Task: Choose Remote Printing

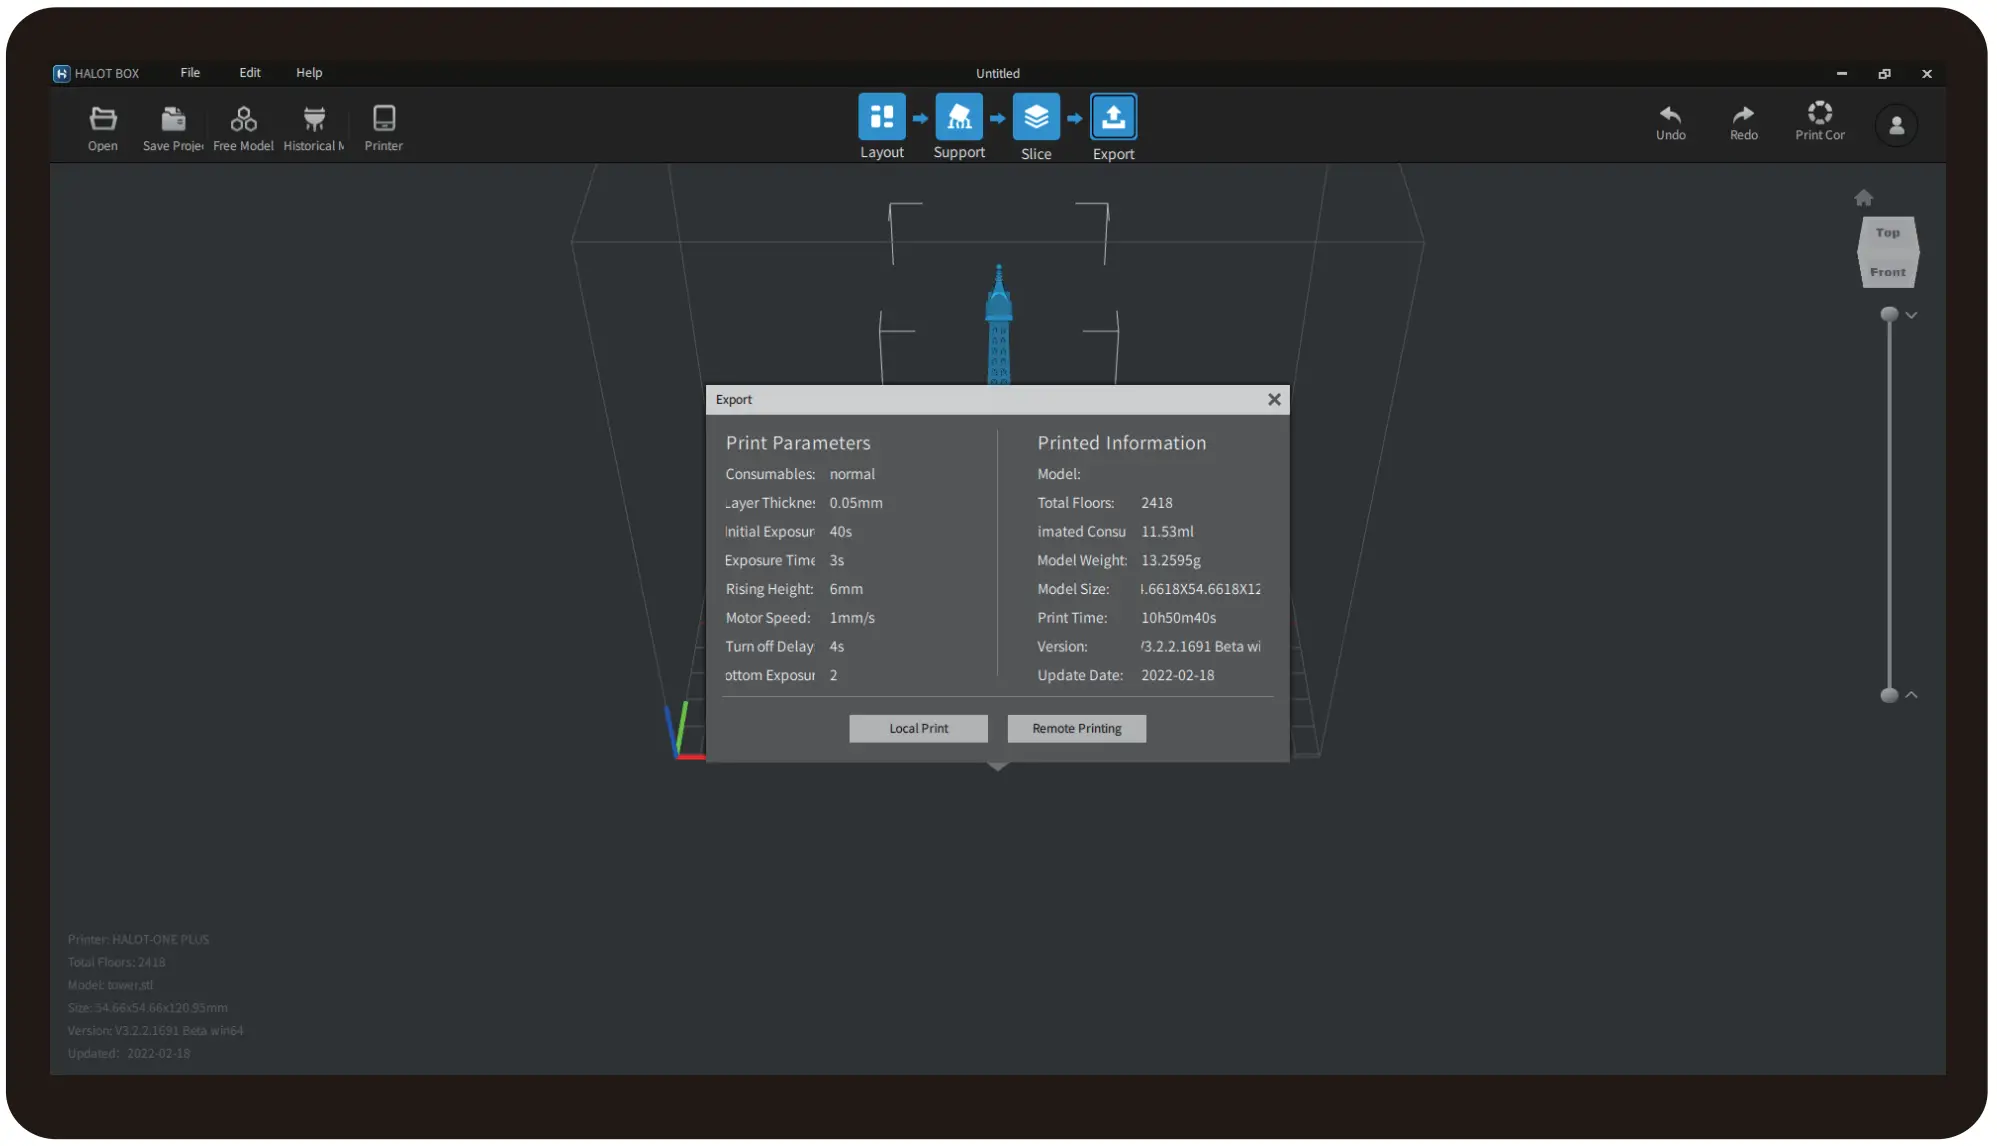Action: (1076, 728)
